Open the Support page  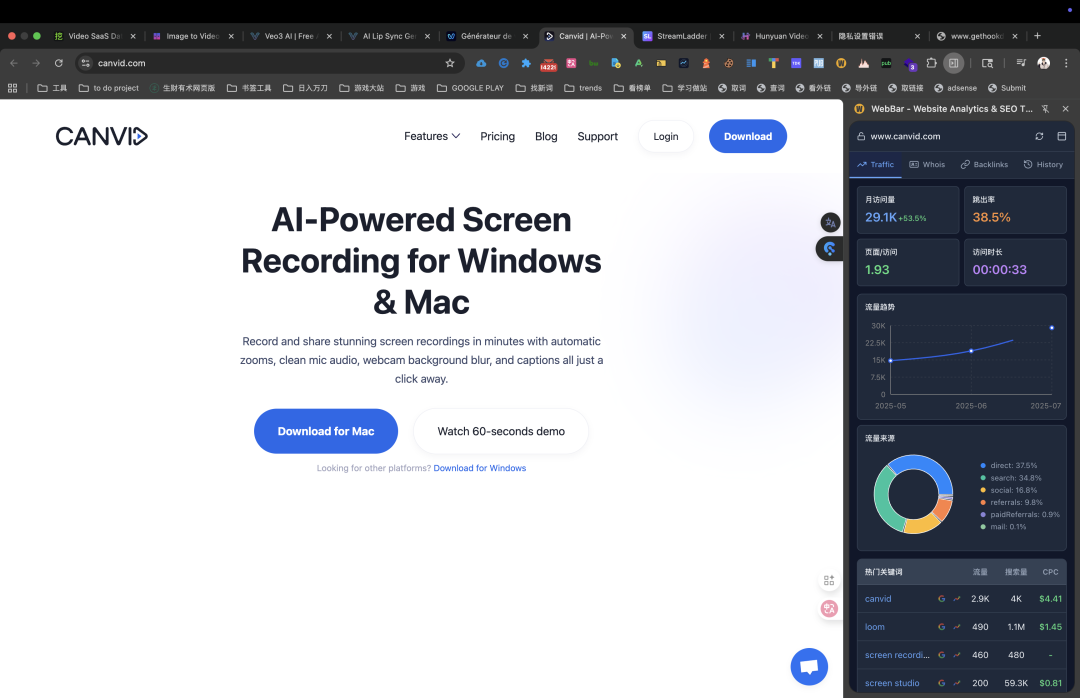click(597, 136)
